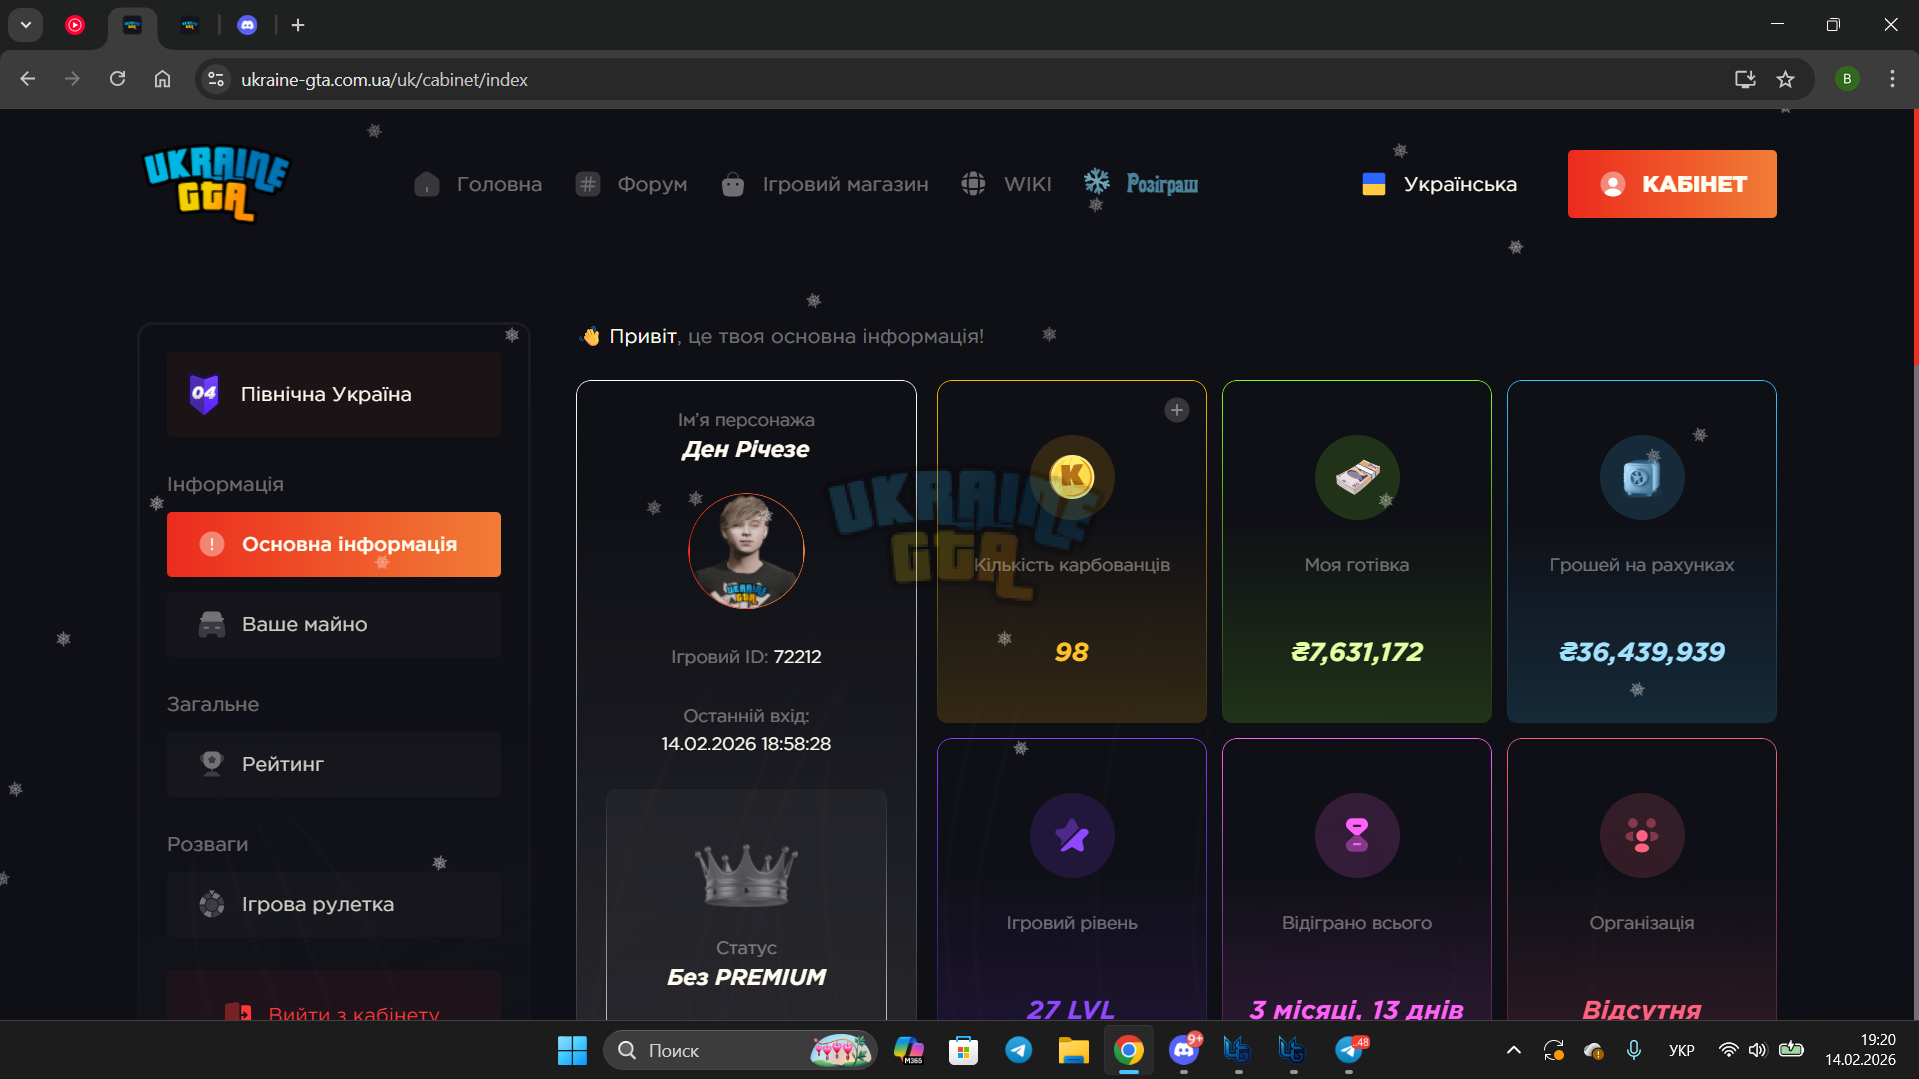The height and width of the screenshot is (1079, 1919).
Task: Click the shopping bag icon in nav
Action: [x=733, y=184]
